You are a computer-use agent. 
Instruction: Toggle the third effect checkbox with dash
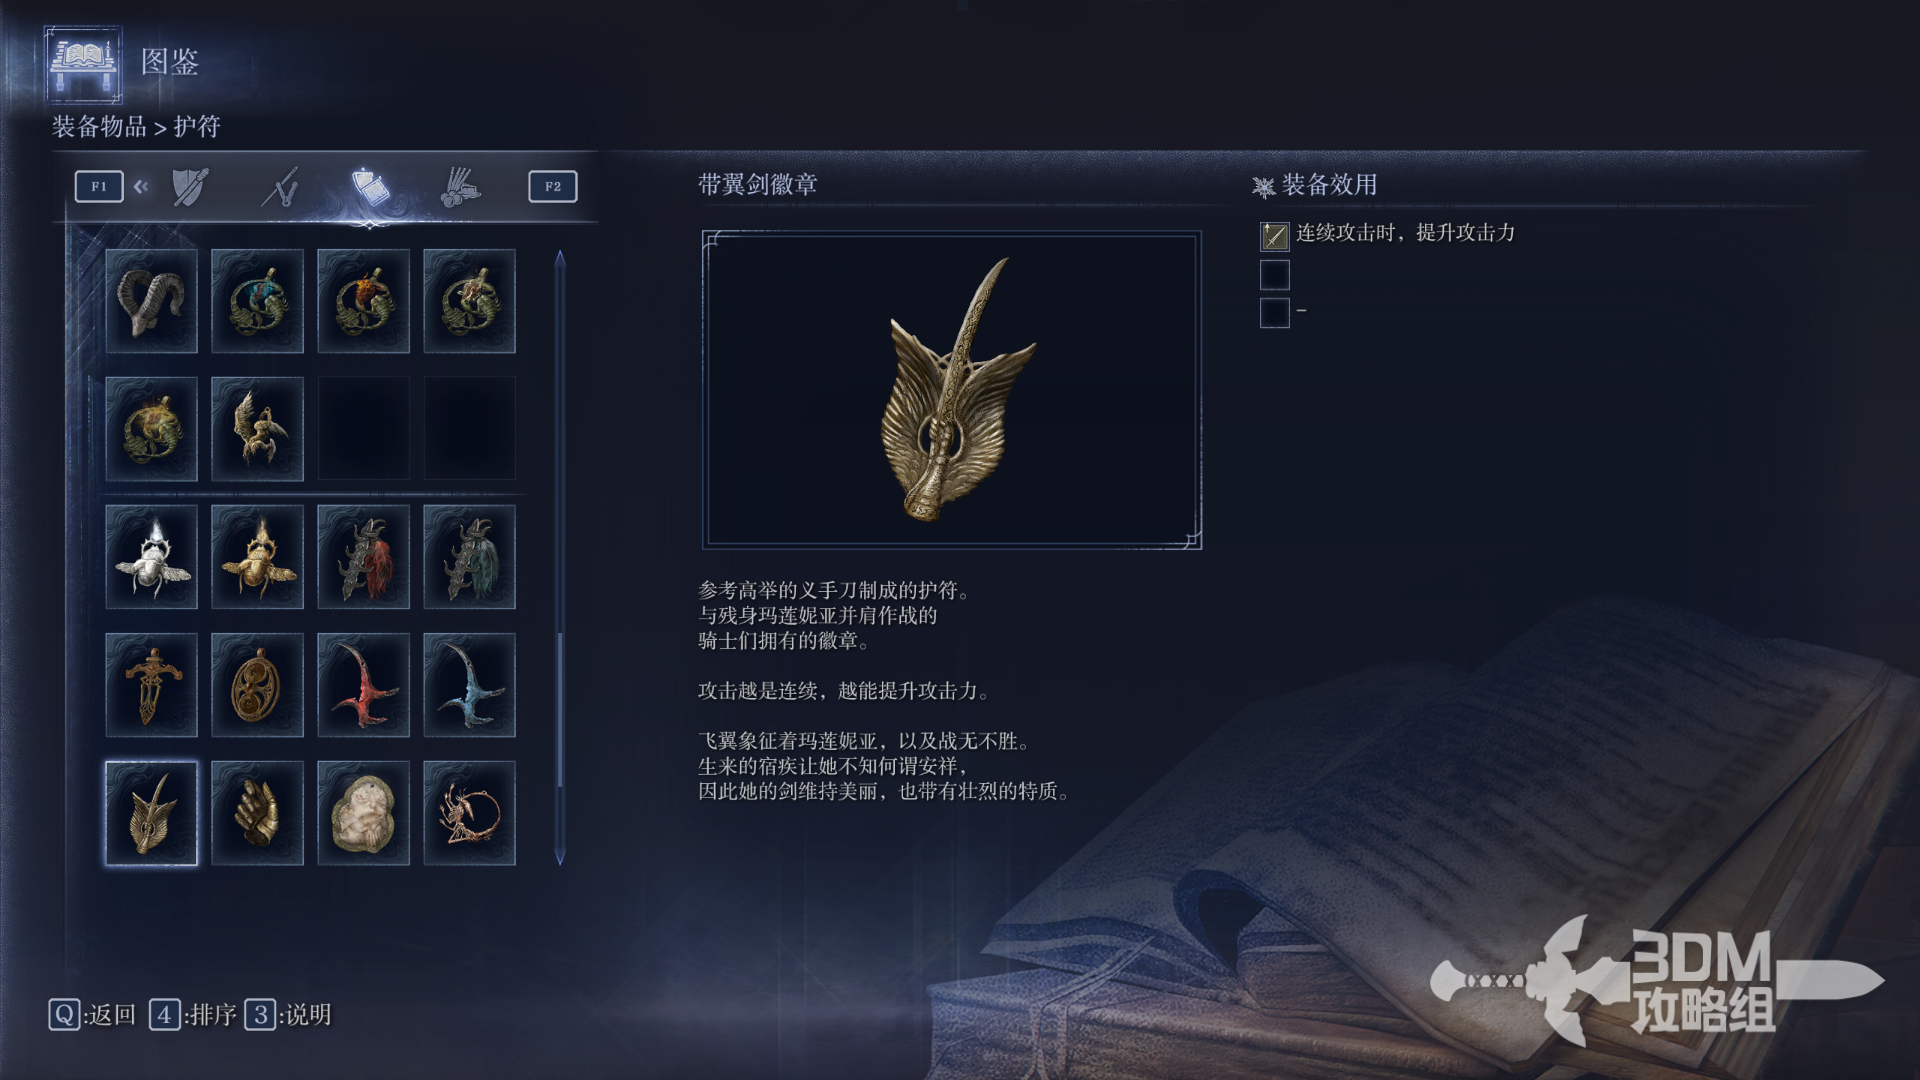tap(1274, 312)
